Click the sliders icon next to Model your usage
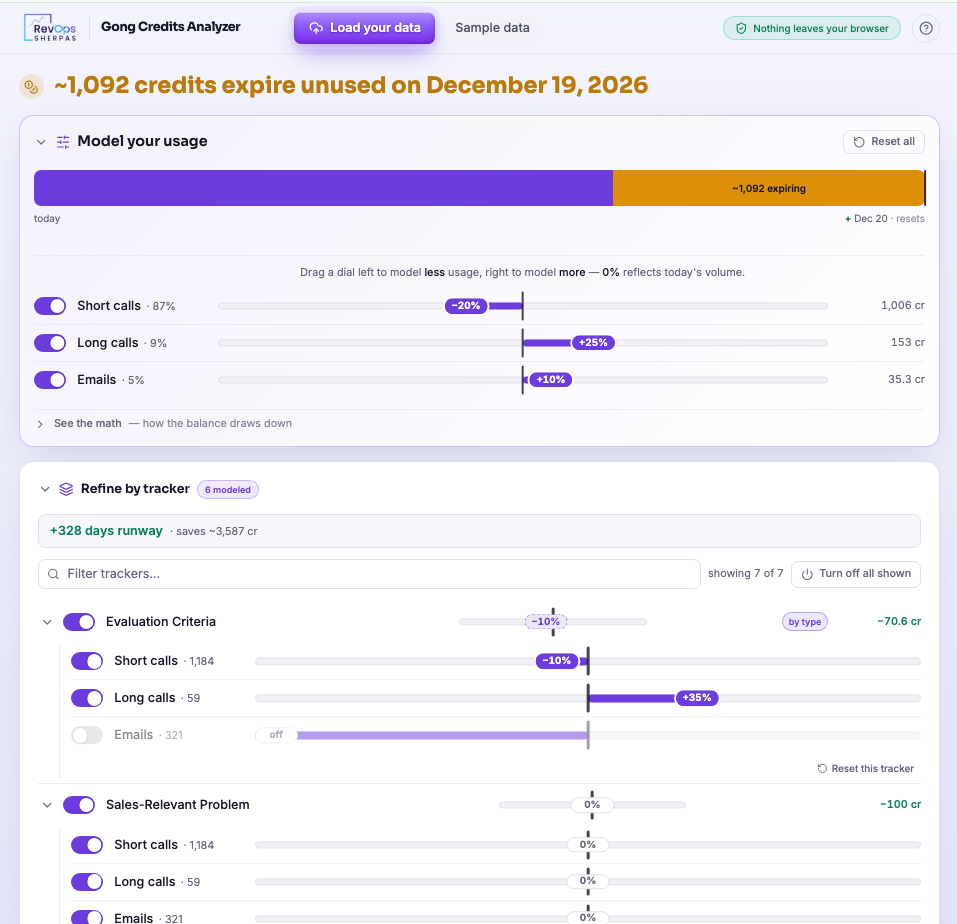 pos(63,142)
